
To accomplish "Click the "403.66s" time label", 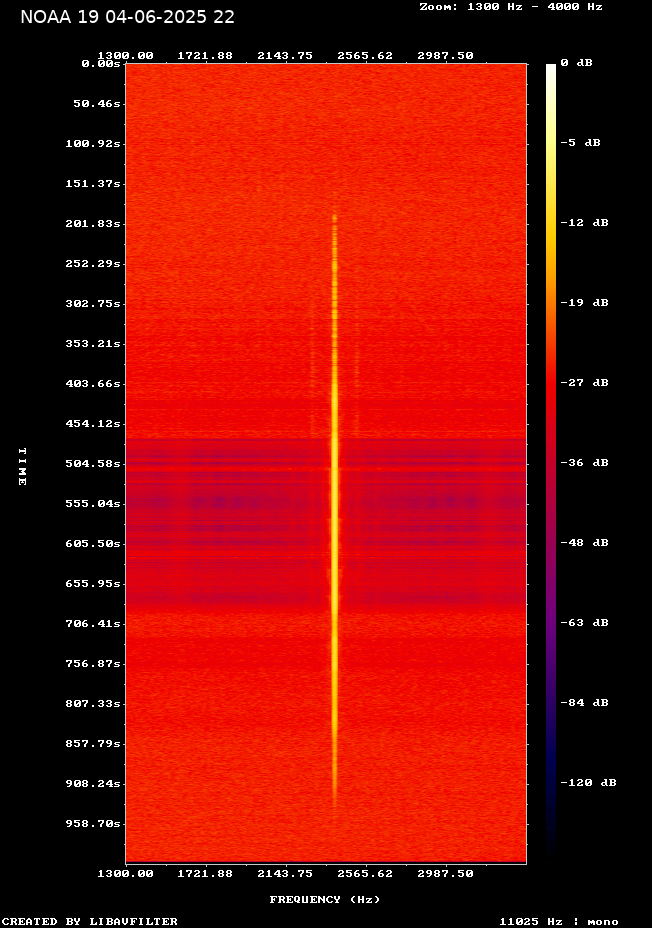I will tap(93, 384).
